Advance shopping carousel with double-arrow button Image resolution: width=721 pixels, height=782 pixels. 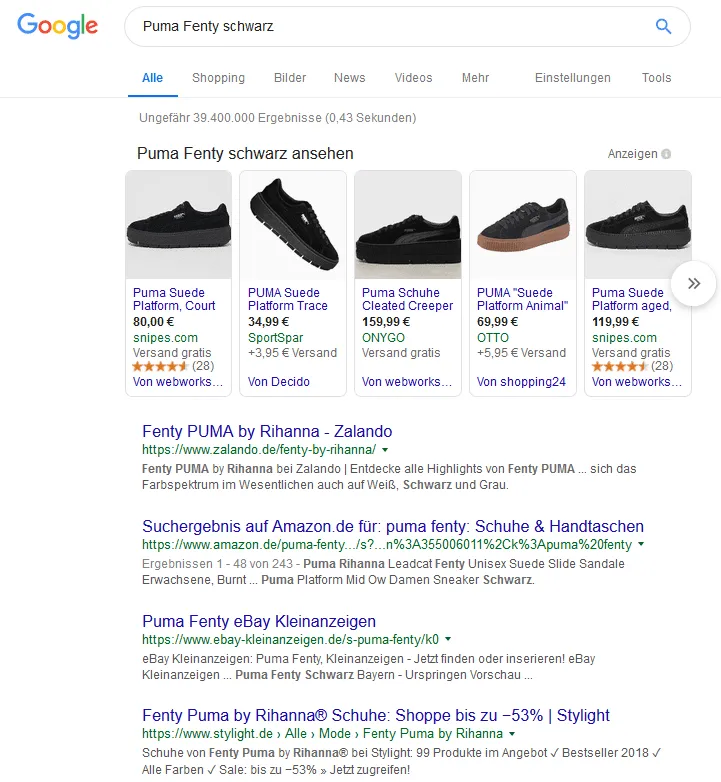[694, 283]
